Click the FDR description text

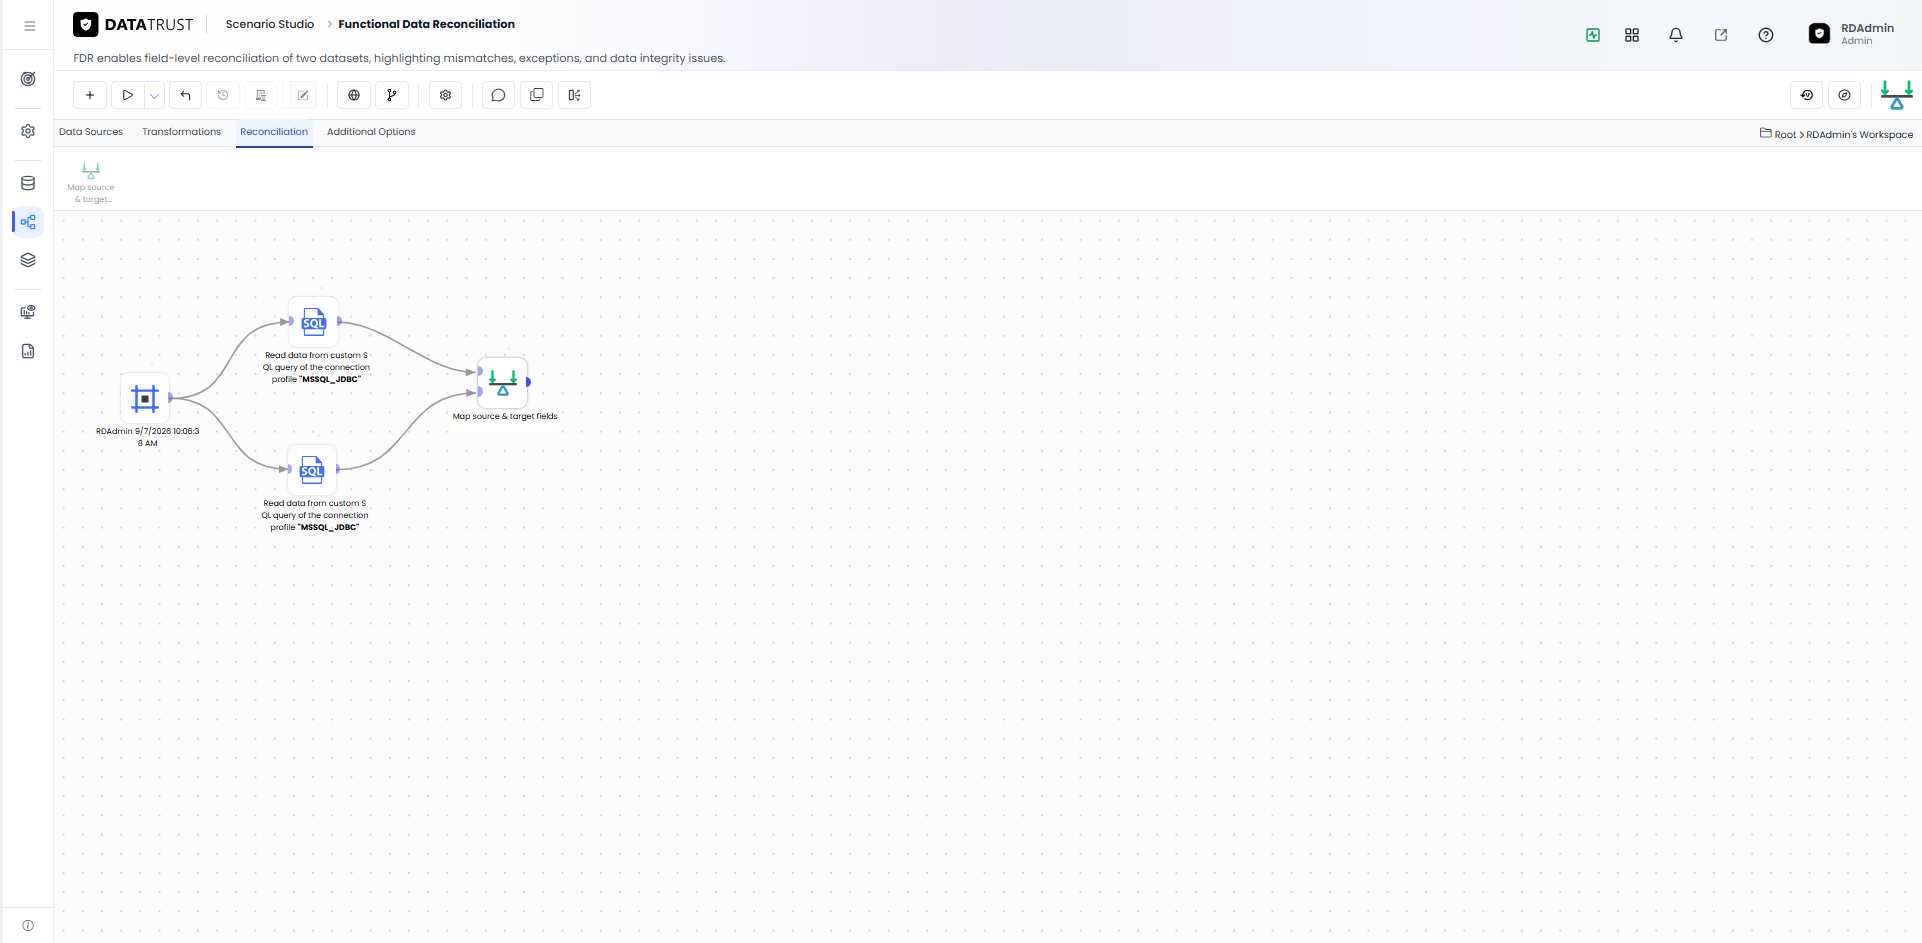[399, 58]
